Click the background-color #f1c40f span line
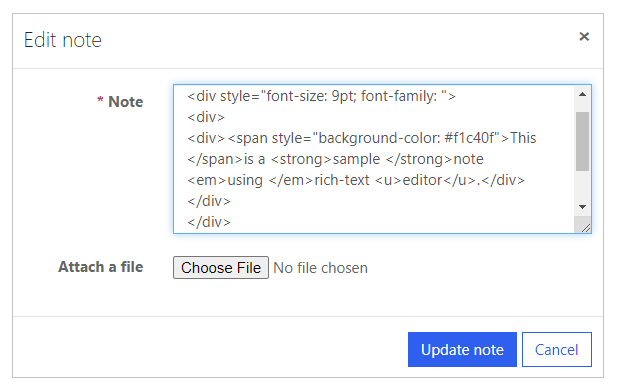The width and height of the screenshot is (618, 390). (361, 138)
